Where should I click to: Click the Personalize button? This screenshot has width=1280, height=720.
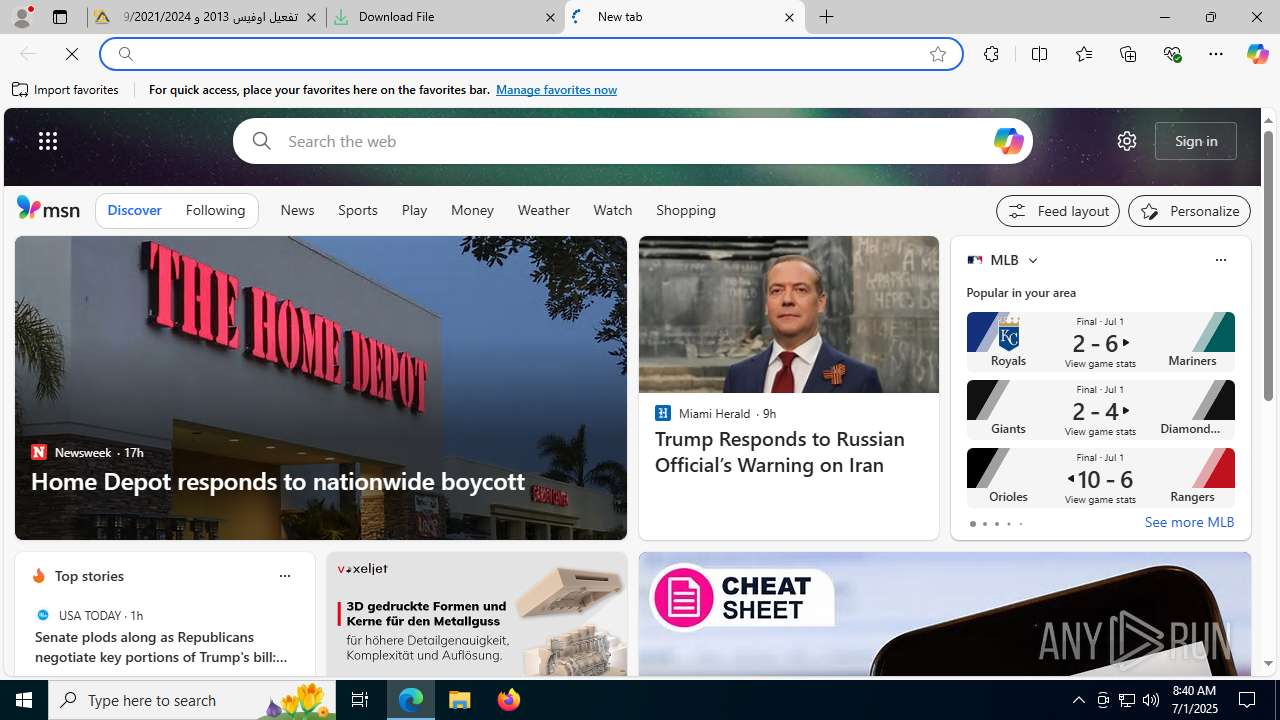pos(1189,211)
